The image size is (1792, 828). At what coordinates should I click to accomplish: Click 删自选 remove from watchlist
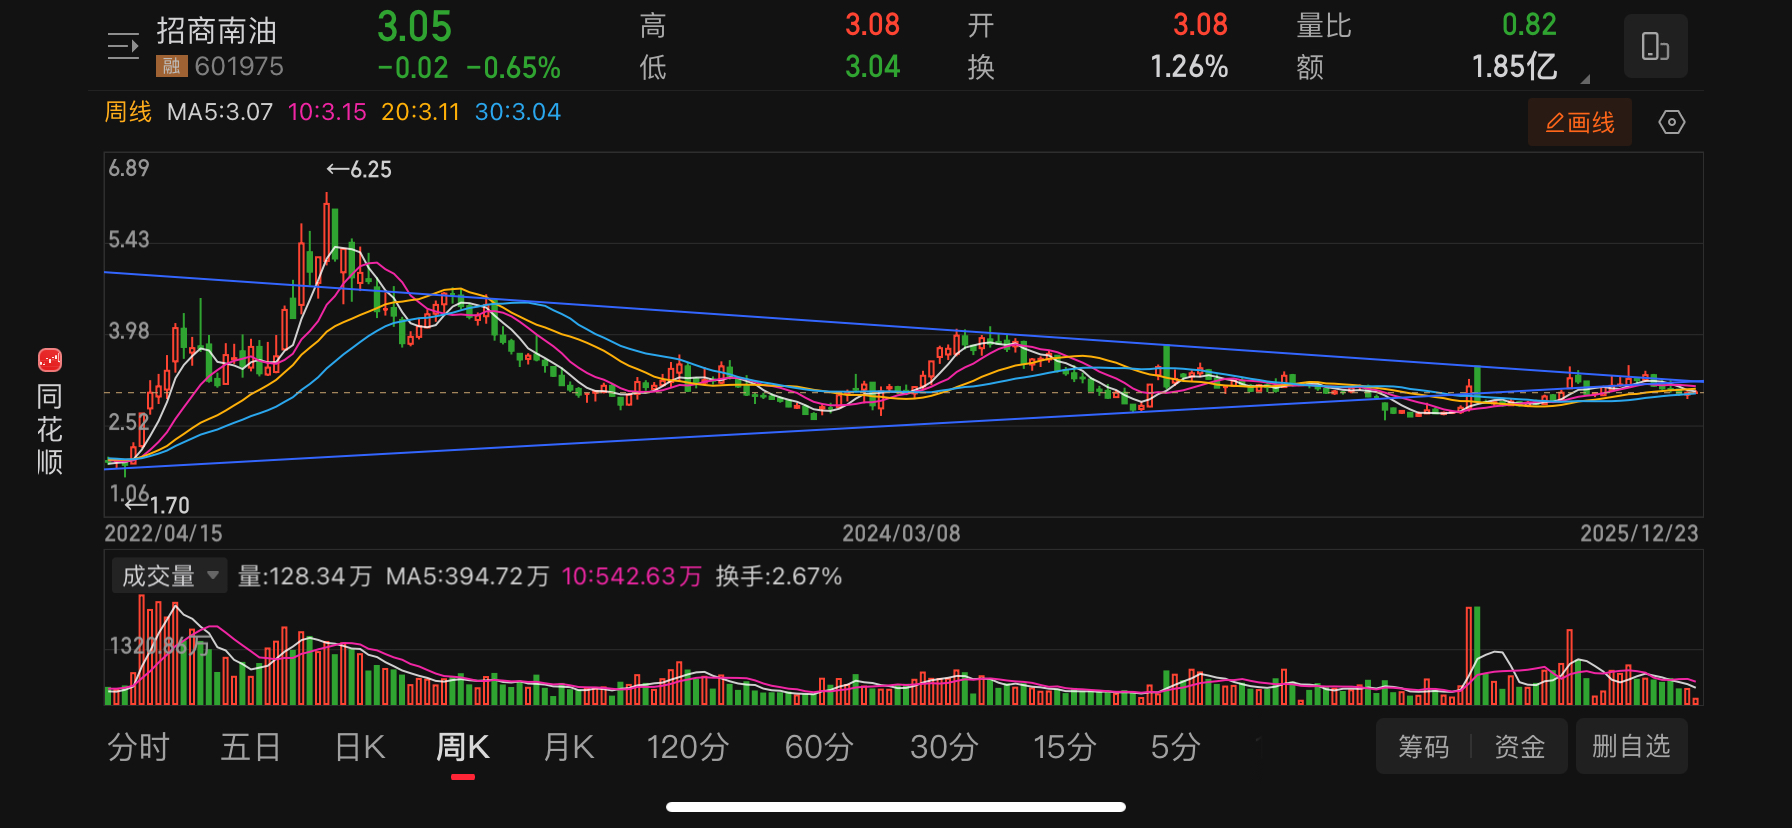click(1631, 746)
